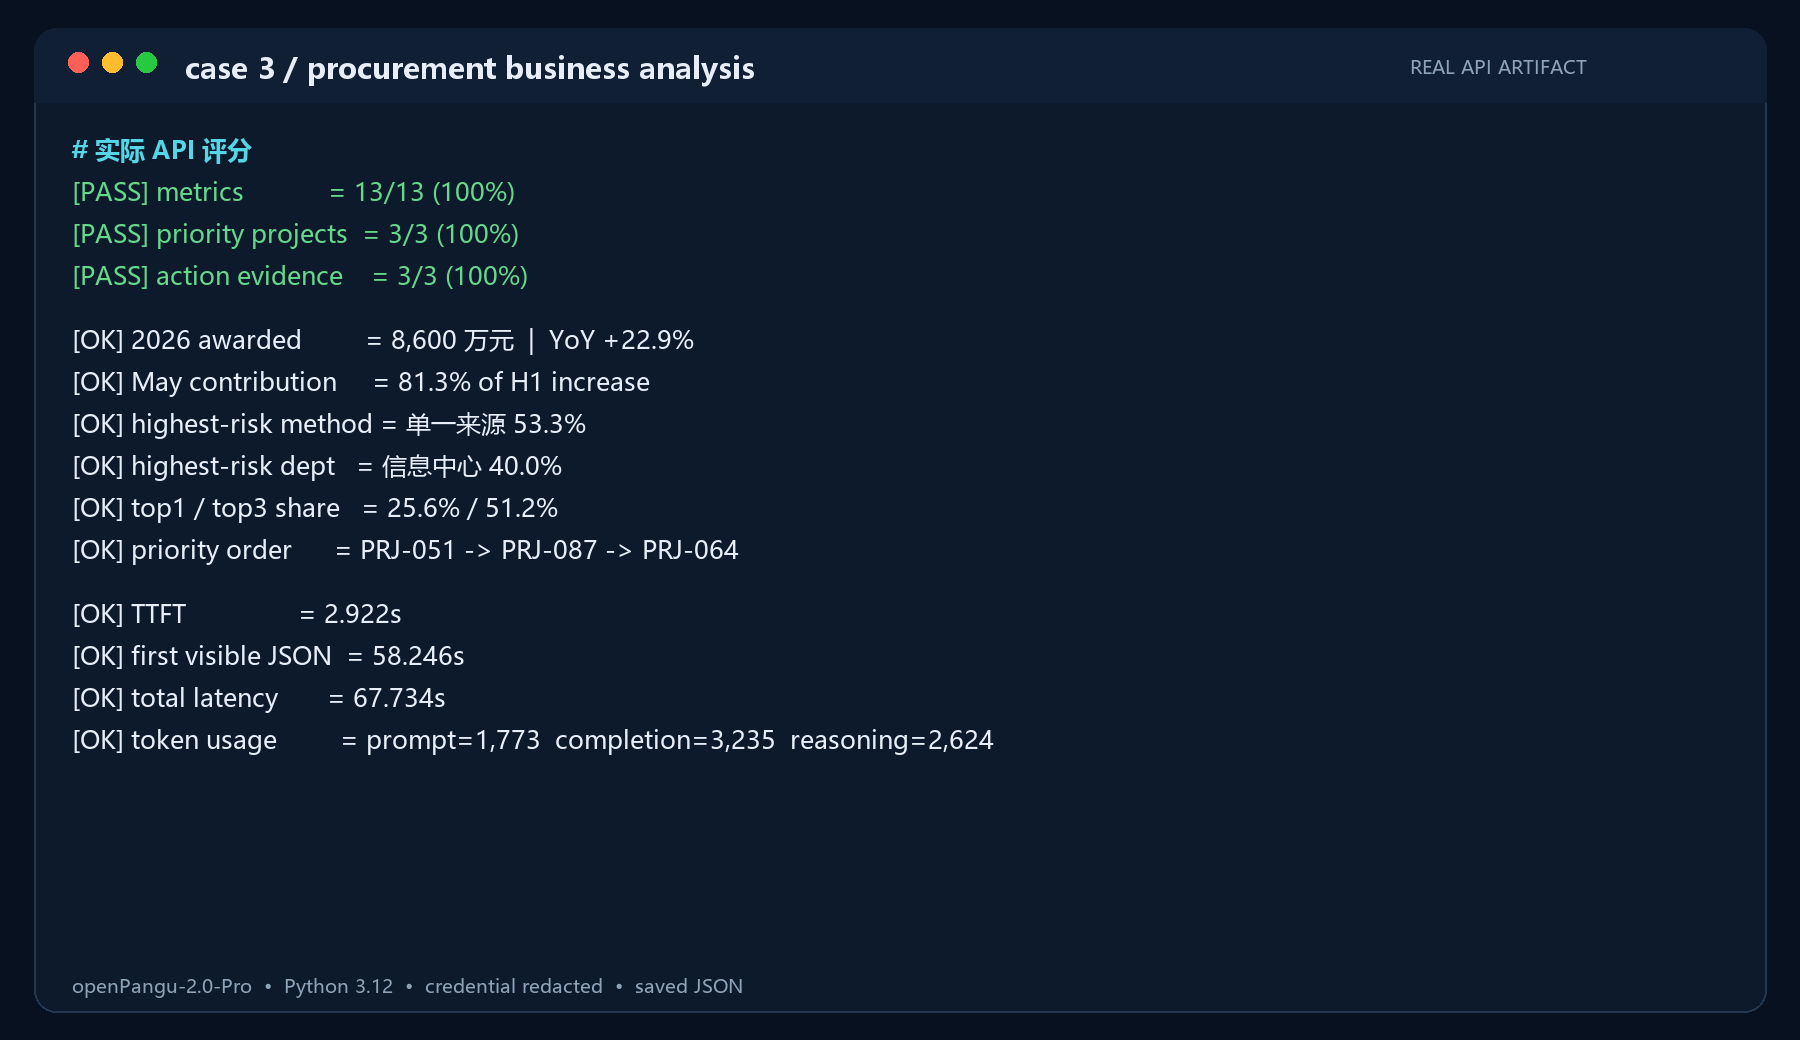The height and width of the screenshot is (1040, 1800).
Task: Click the token usage prompt=1,773 line
Action: [x=533, y=740]
